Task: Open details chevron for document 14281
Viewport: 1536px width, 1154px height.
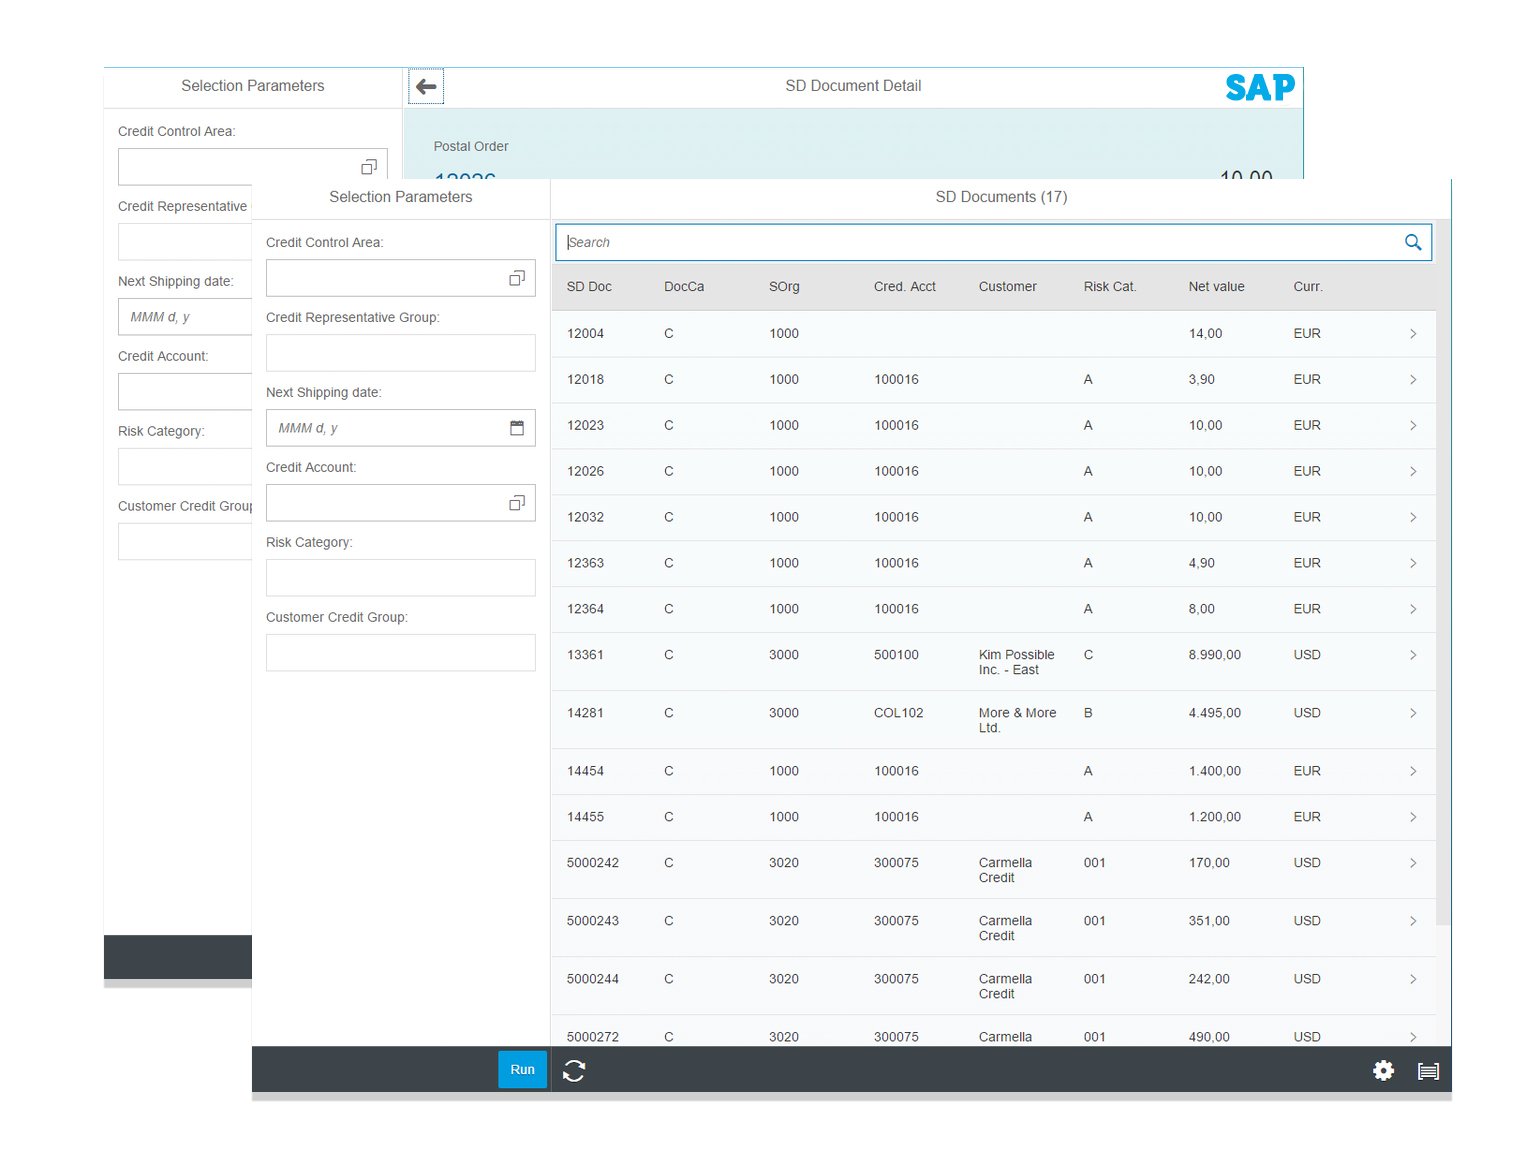Action: tap(1413, 714)
